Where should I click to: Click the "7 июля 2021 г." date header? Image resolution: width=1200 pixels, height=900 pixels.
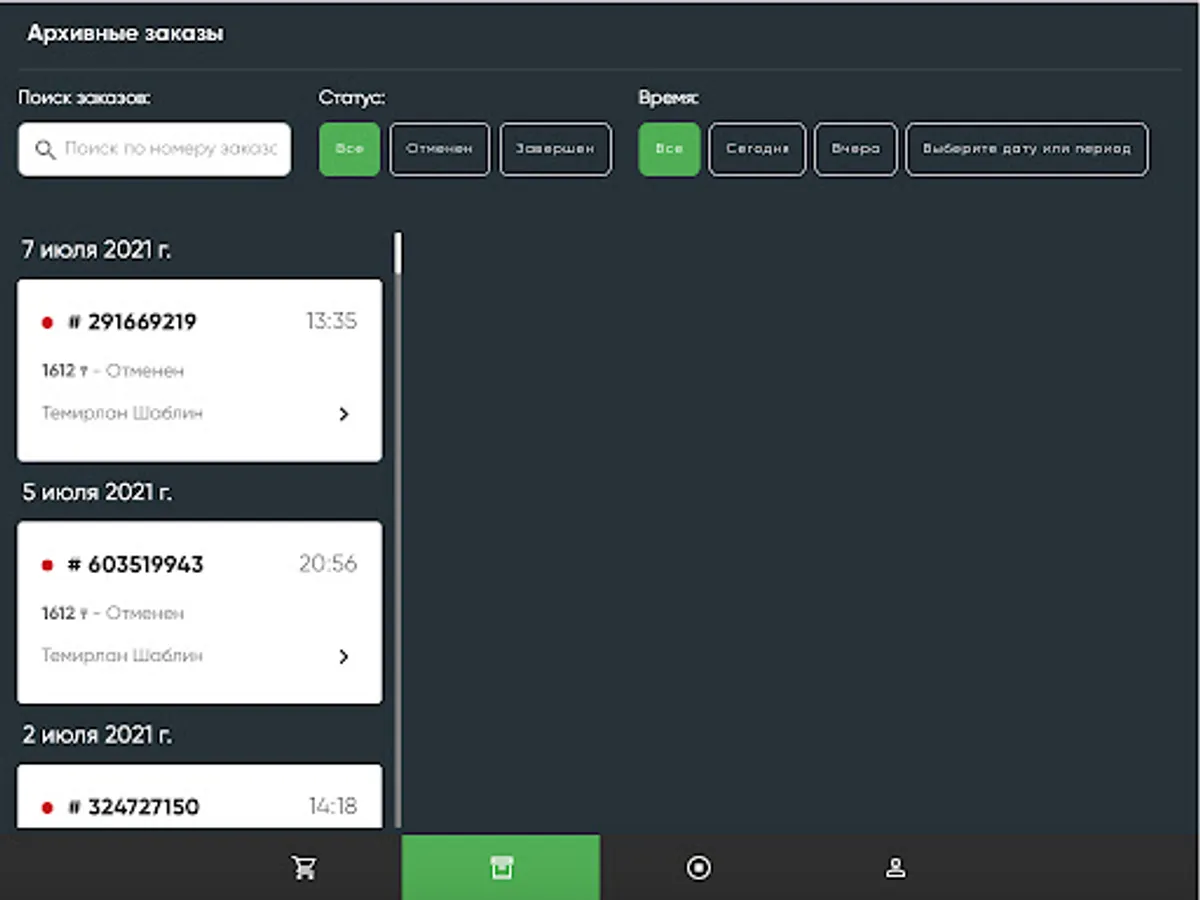[x=96, y=250]
